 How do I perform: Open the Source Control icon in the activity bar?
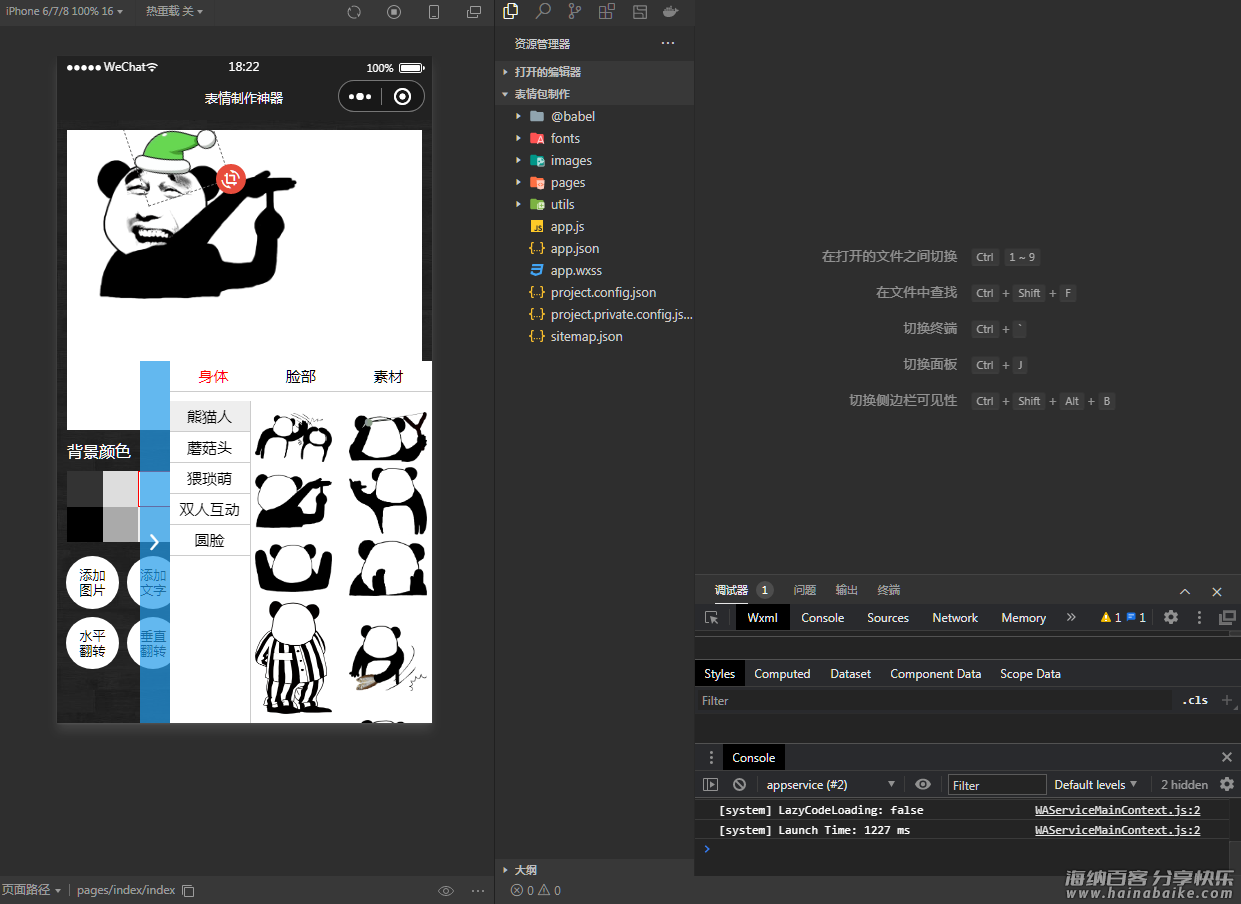coord(575,11)
